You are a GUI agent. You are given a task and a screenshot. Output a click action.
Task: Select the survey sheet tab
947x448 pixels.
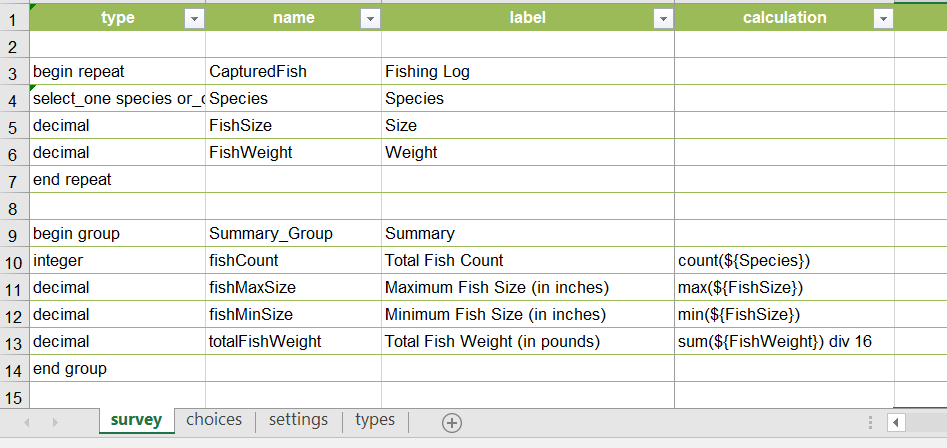136,420
